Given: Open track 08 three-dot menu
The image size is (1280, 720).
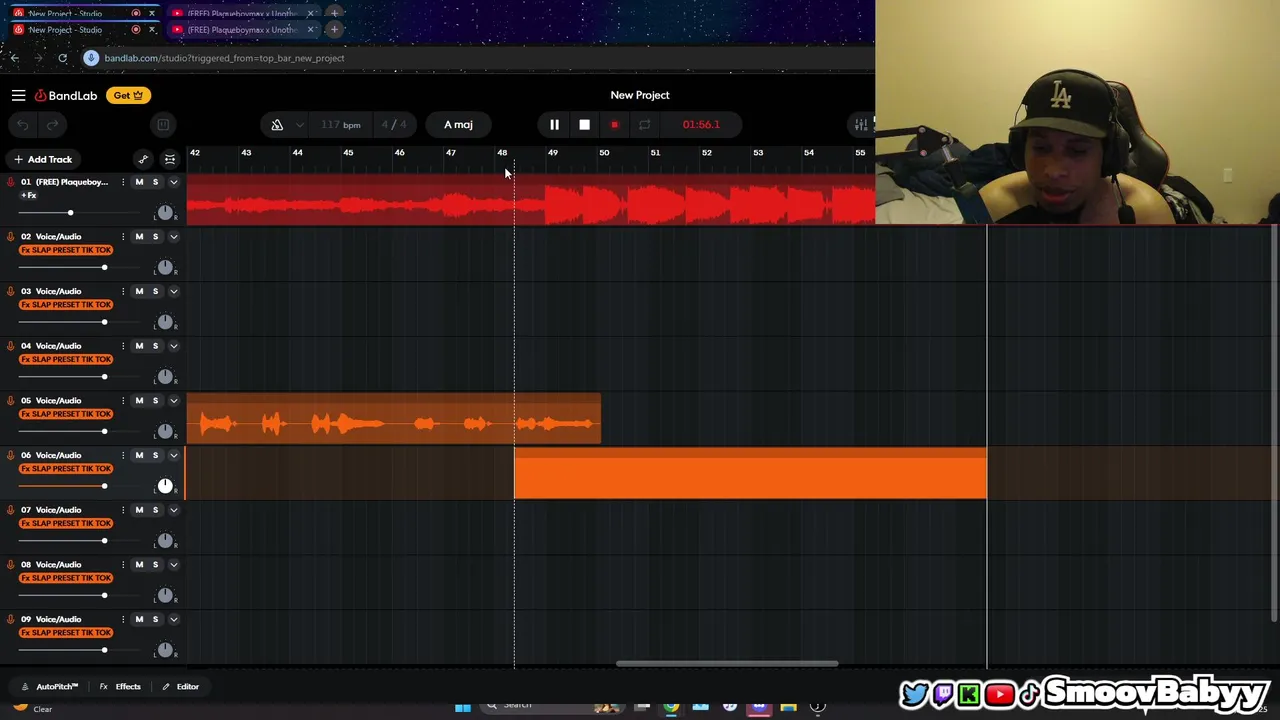Looking at the screenshot, I should tap(123, 565).
